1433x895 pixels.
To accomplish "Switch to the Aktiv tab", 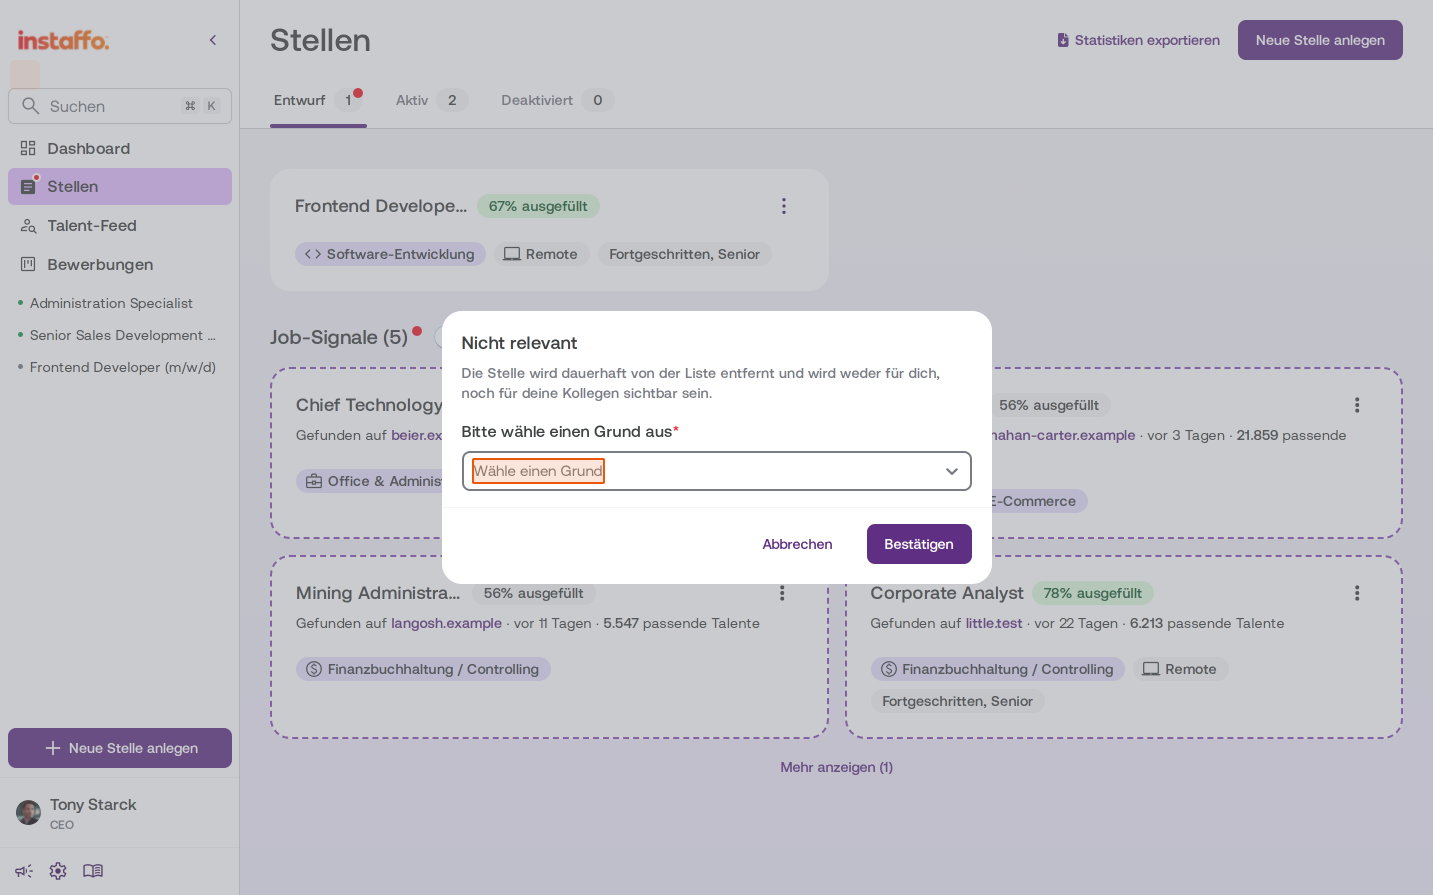I will 431,100.
